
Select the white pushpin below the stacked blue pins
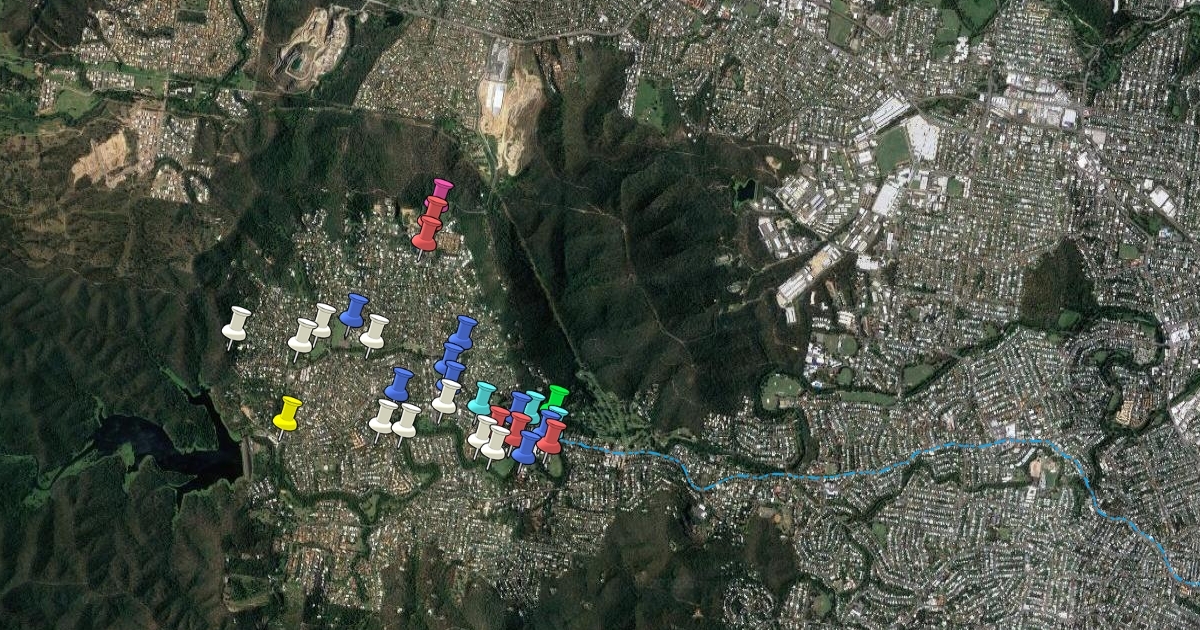point(447,395)
